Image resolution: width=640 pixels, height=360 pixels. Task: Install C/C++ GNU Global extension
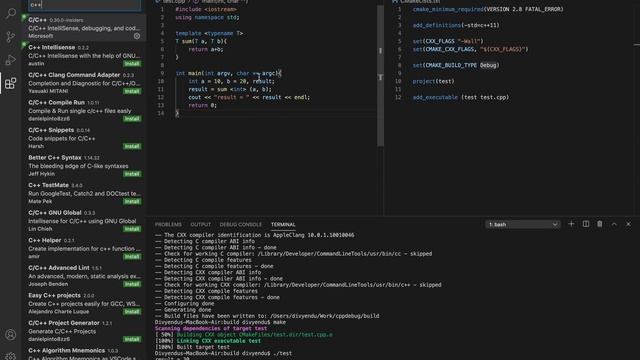pyautogui.click(x=132, y=229)
